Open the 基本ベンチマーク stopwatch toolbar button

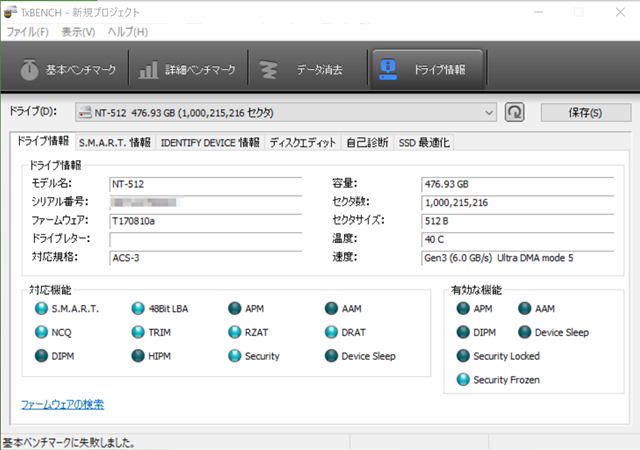(x=68, y=69)
